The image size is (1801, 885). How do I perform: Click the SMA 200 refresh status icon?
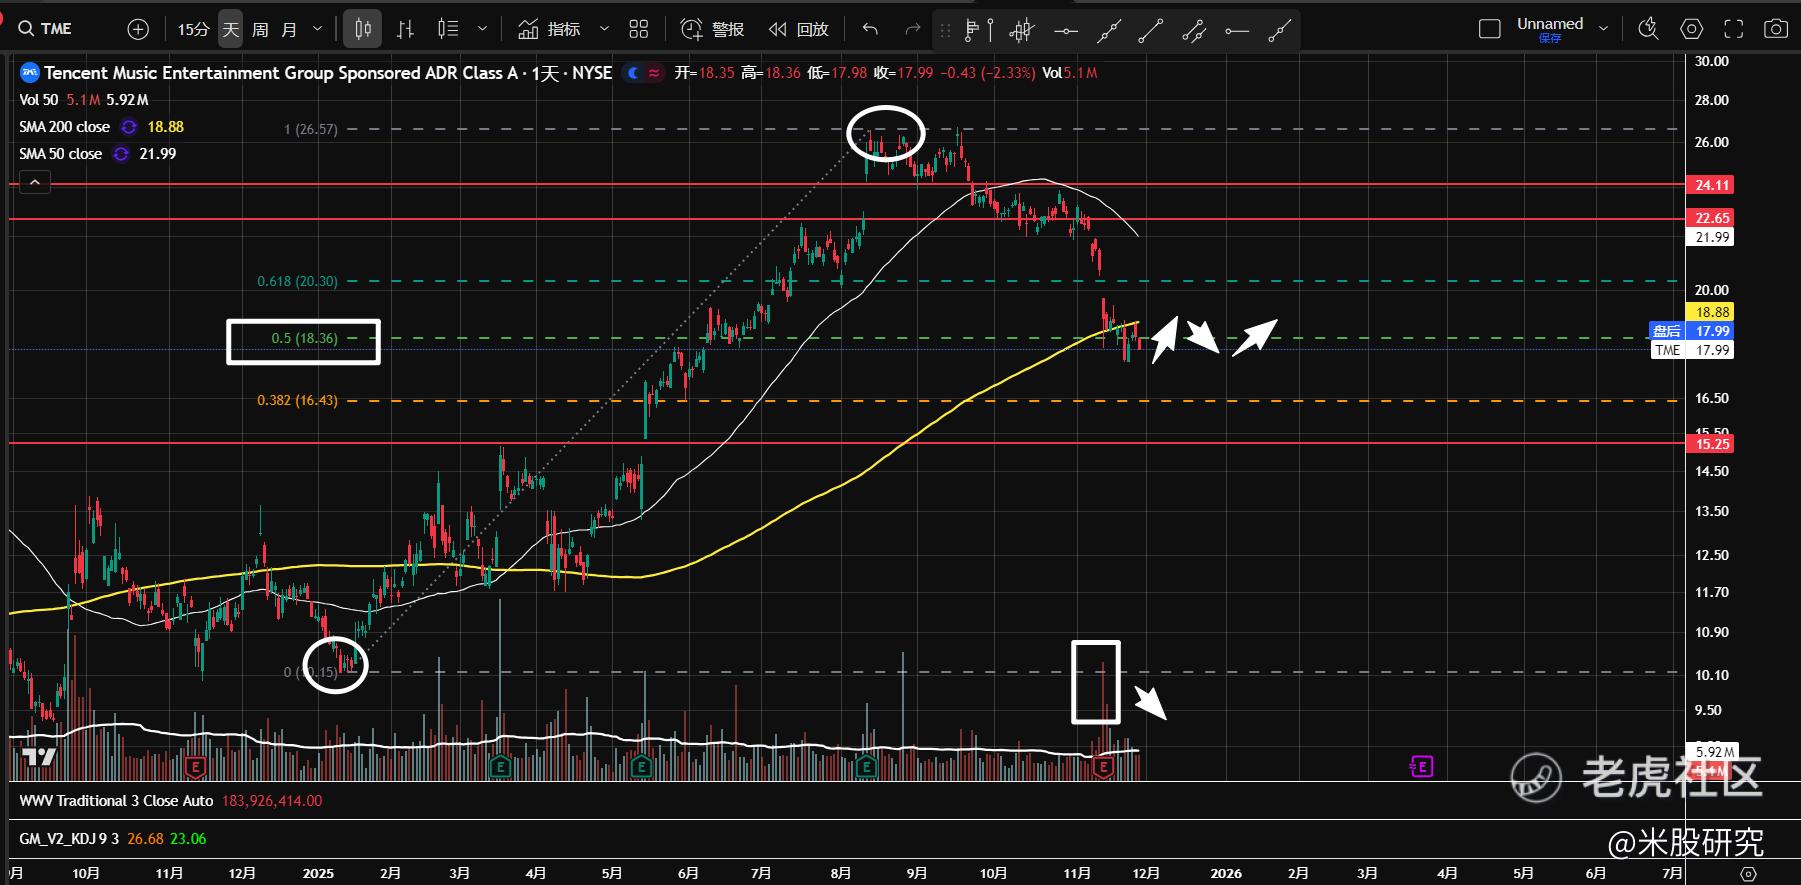click(128, 127)
